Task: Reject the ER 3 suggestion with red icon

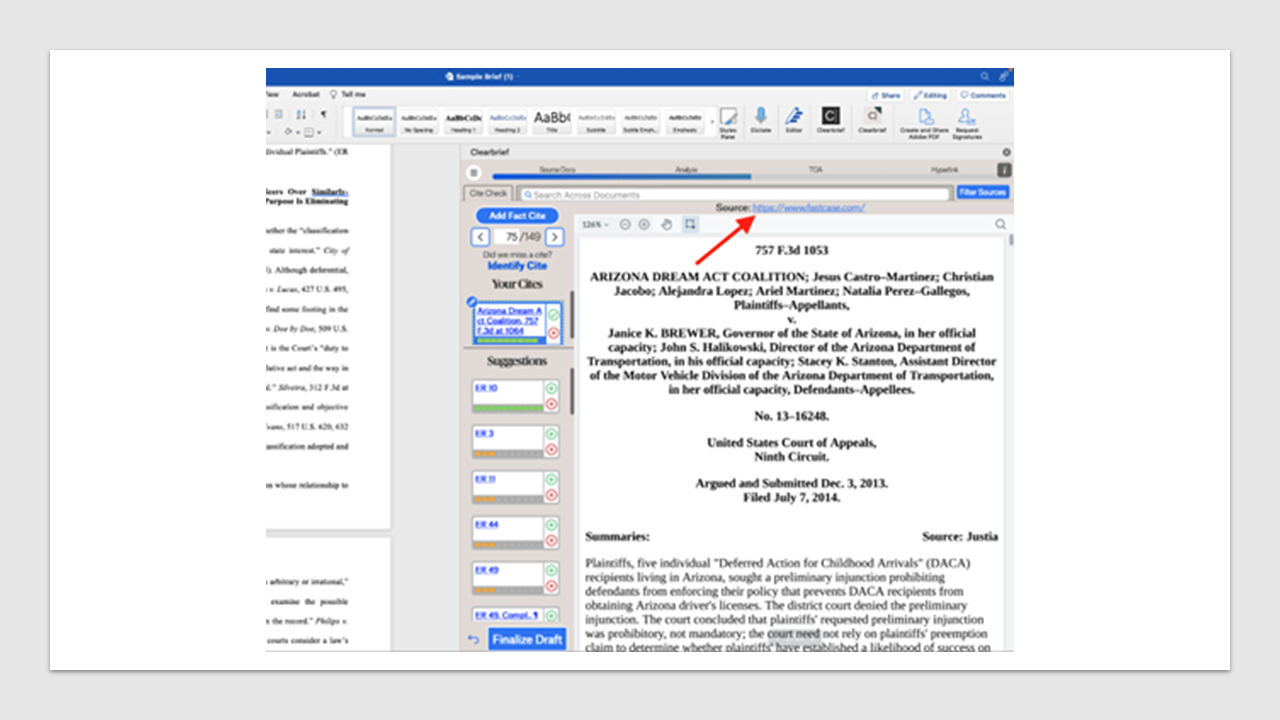Action: coord(552,450)
